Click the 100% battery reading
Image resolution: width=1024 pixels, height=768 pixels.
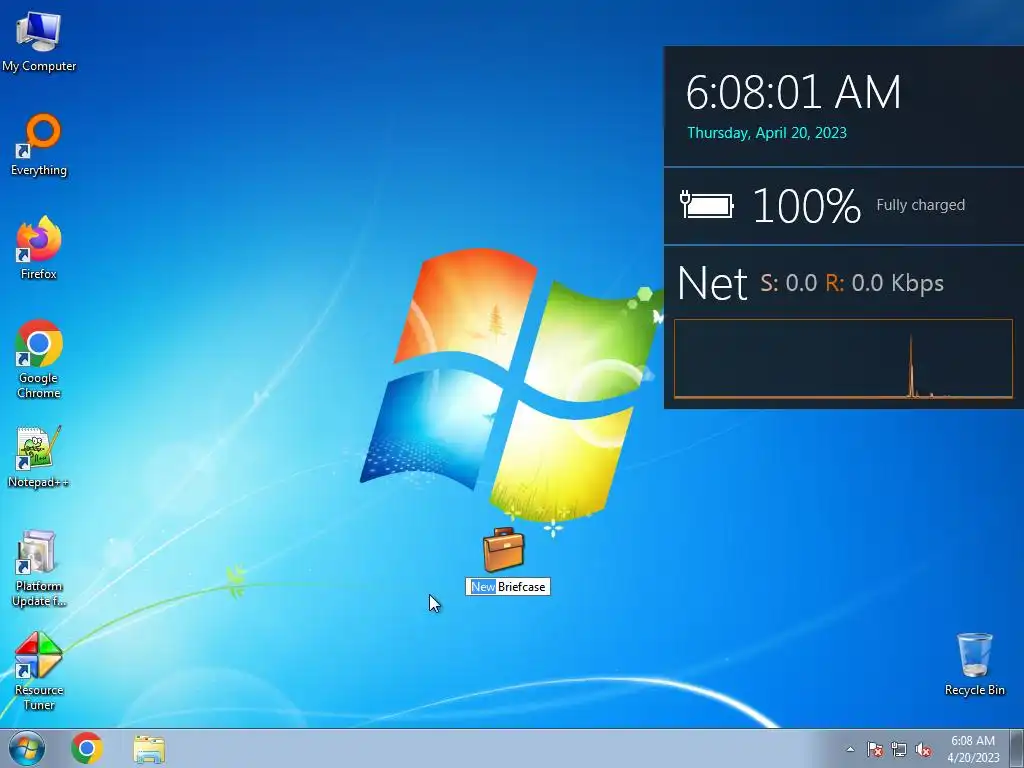[807, 206]
